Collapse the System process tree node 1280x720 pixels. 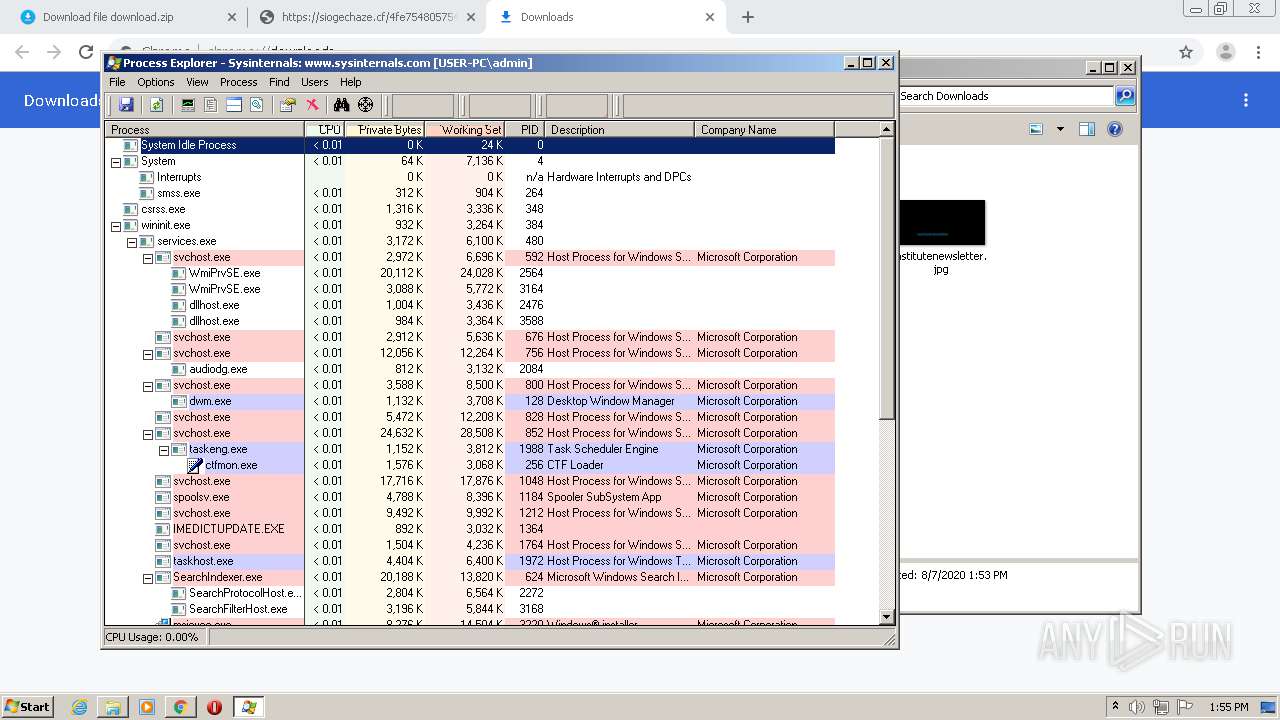coord(115,161)
